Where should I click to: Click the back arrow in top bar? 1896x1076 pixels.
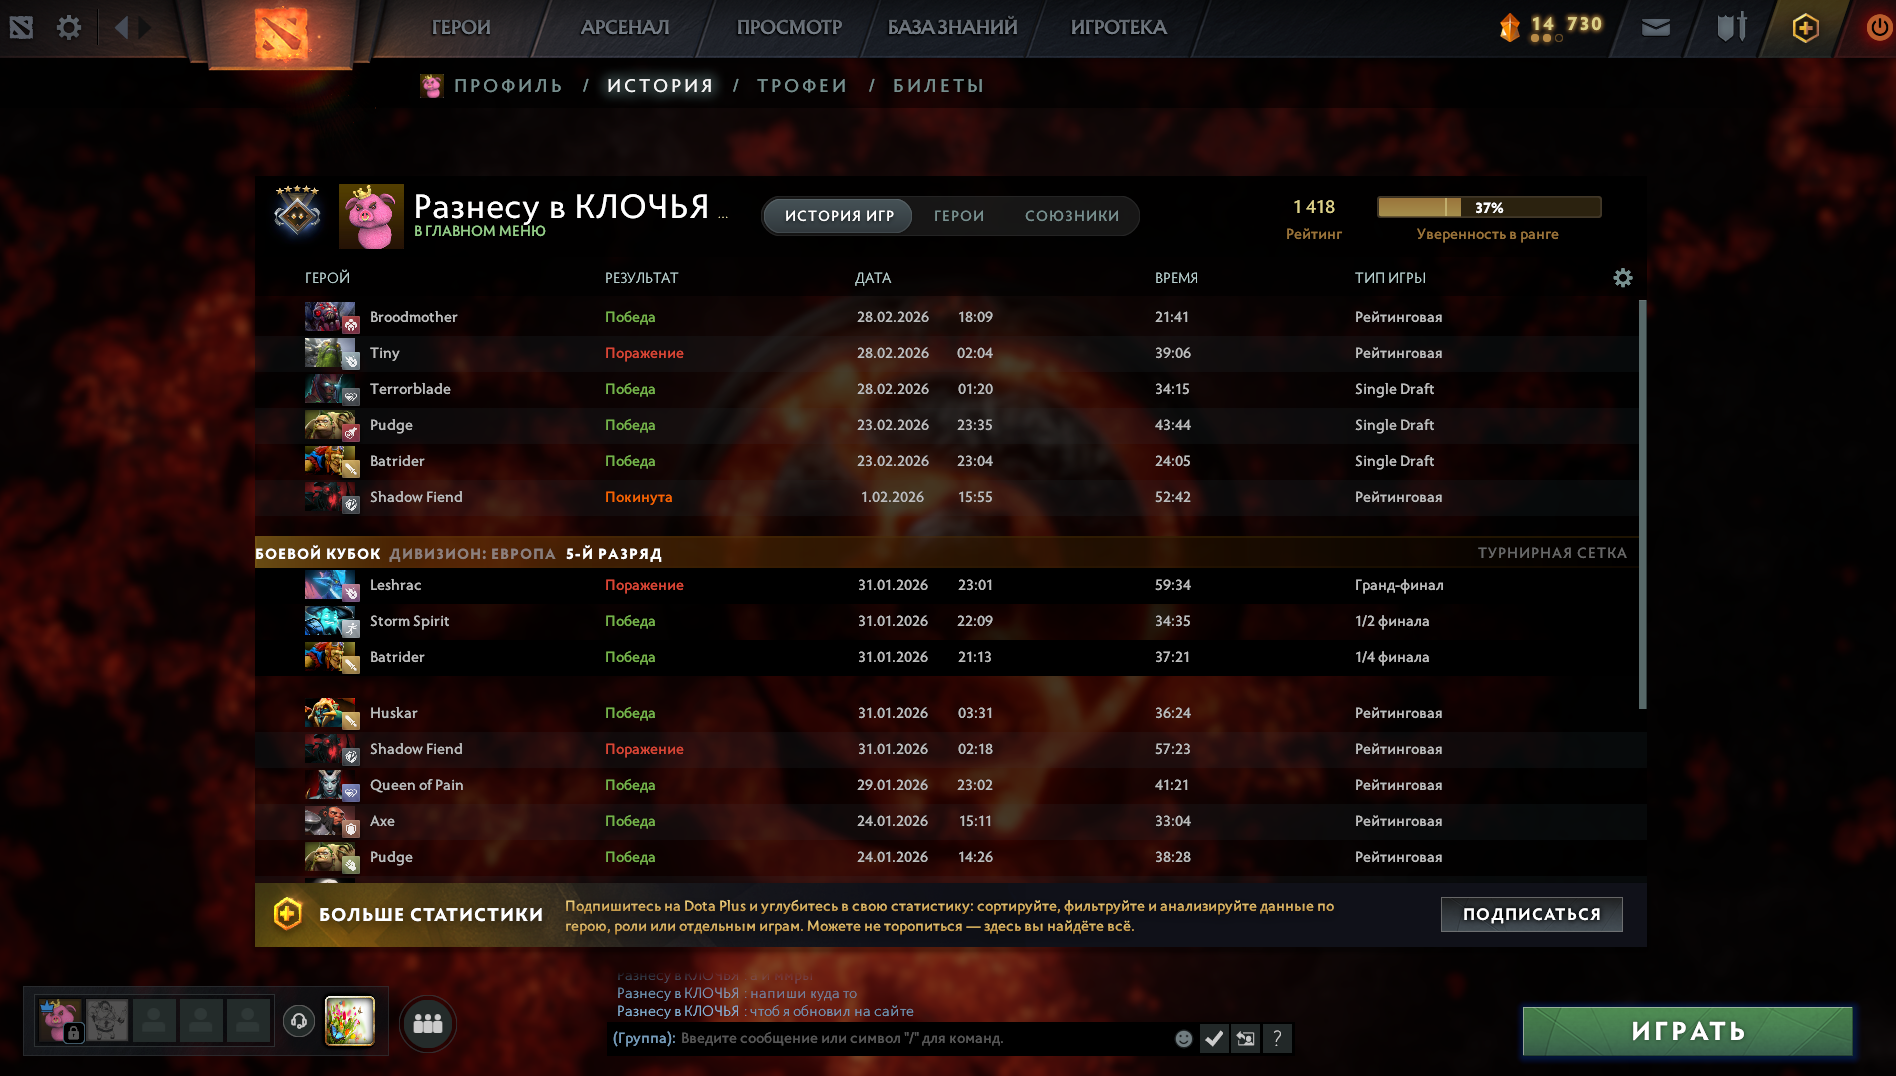pos(122,27)
